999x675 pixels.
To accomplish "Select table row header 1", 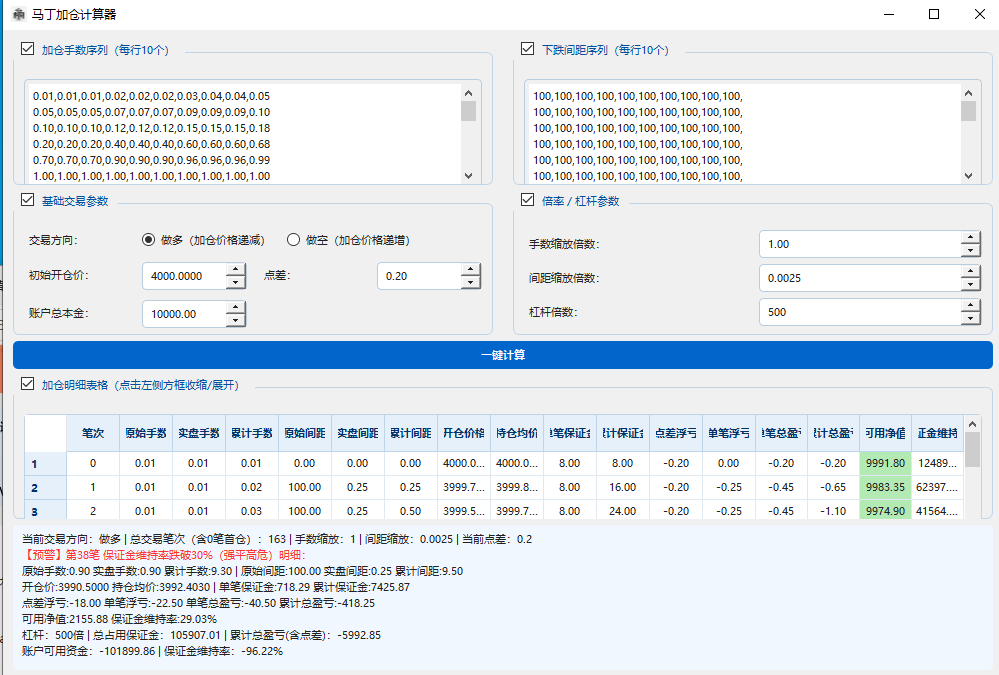I will click(45, 464).
